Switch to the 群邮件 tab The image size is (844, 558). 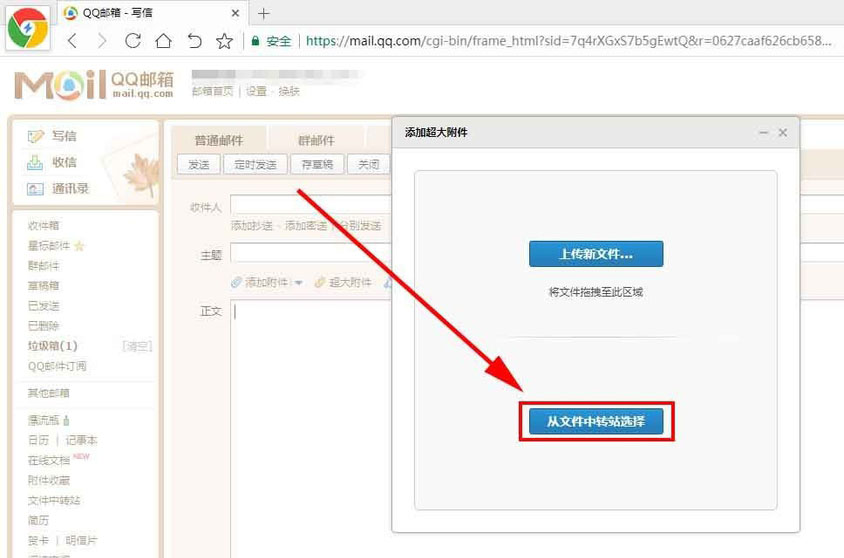[x=316, y=140]
